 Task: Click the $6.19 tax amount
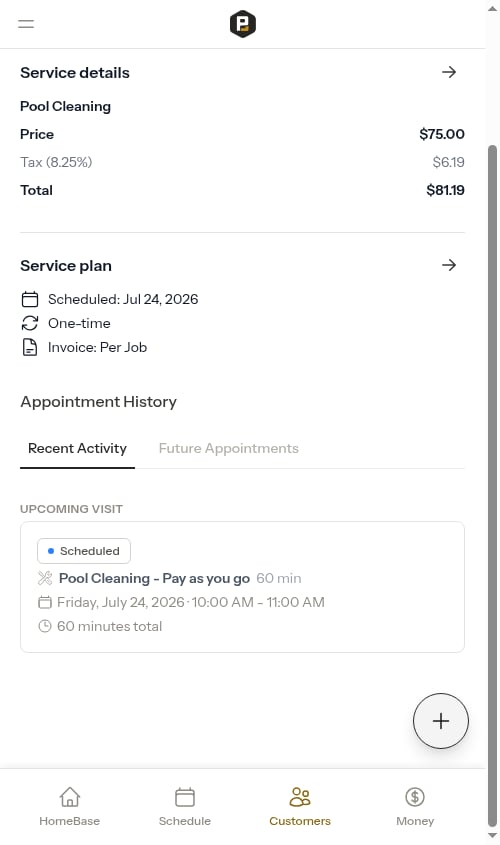448,162
